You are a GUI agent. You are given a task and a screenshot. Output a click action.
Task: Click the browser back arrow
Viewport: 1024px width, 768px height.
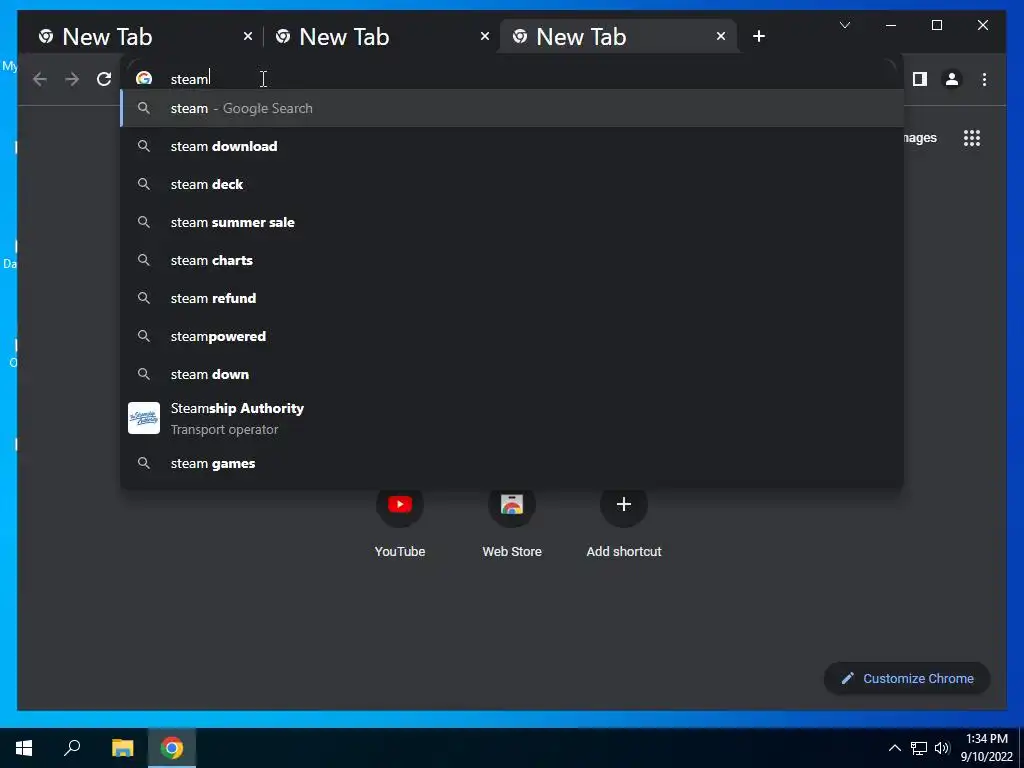pyautogui.click(x=40, y=80)
